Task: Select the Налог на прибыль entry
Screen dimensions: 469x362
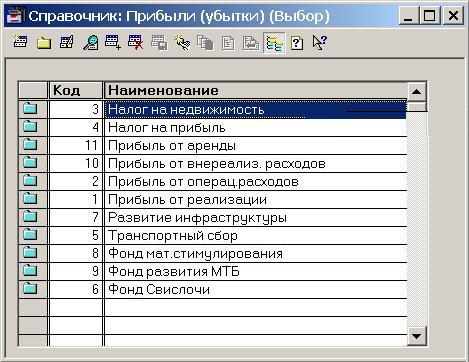Action: click(x=256, y=128)
